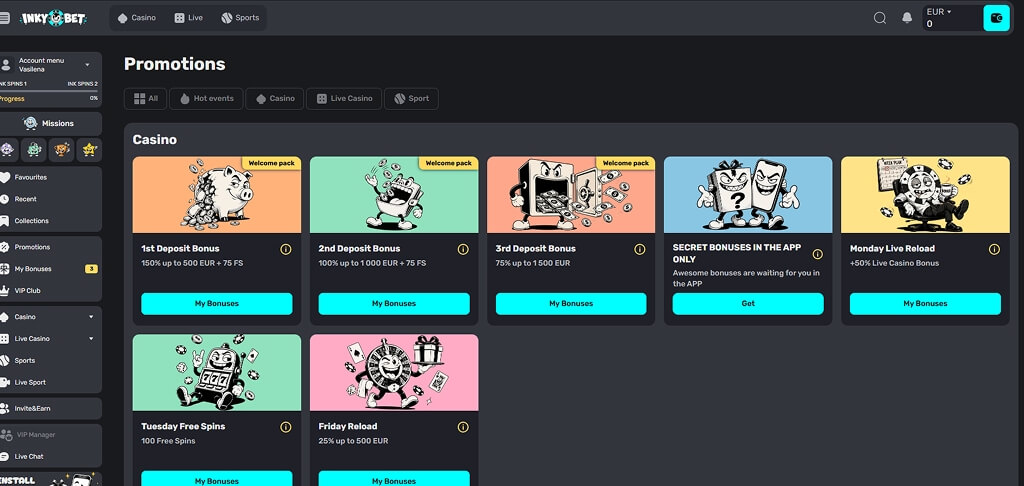Screen dimensions: 1024x486
Task: Click My Bonuses under 3rd Deposit Bonus
Action: tap(571, 304)
